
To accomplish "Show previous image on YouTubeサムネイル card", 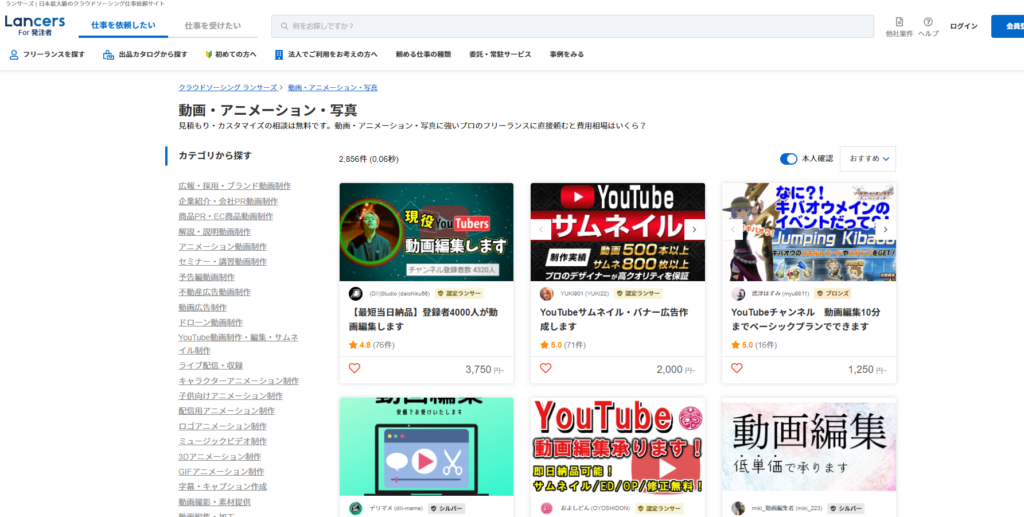I will tap(541, 230).
